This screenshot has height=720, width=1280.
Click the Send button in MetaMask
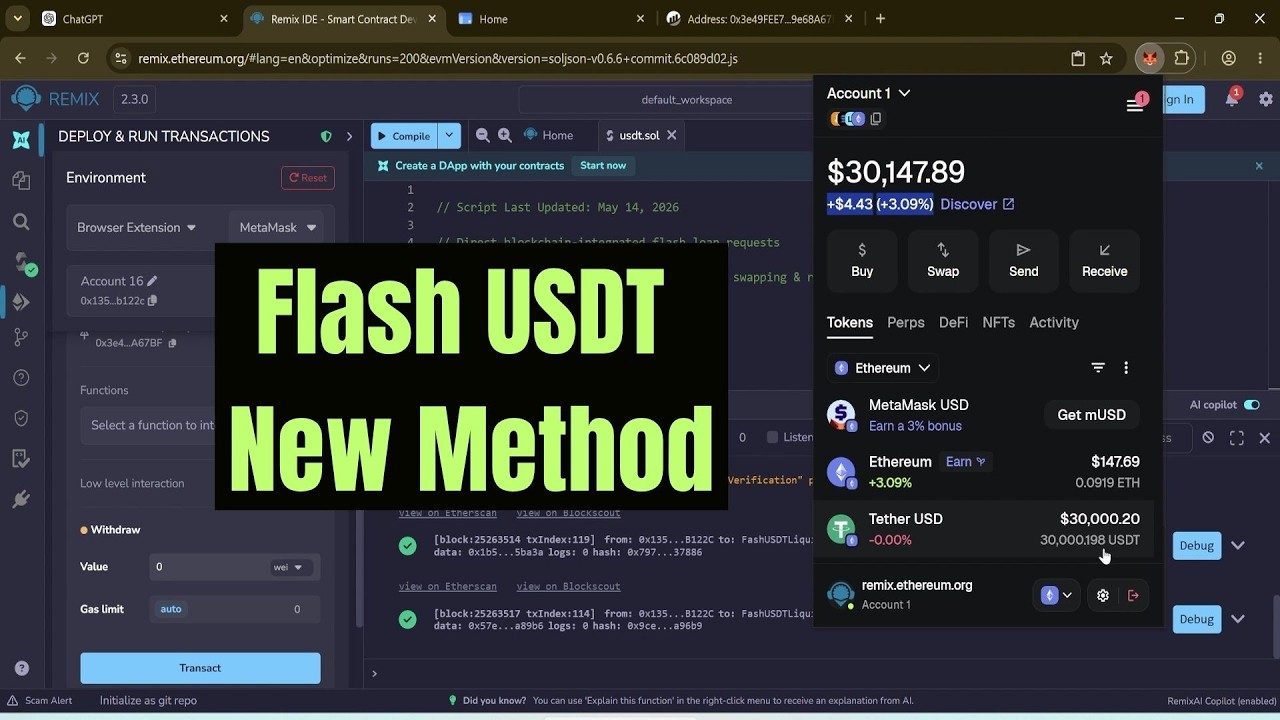(1023, 260)
